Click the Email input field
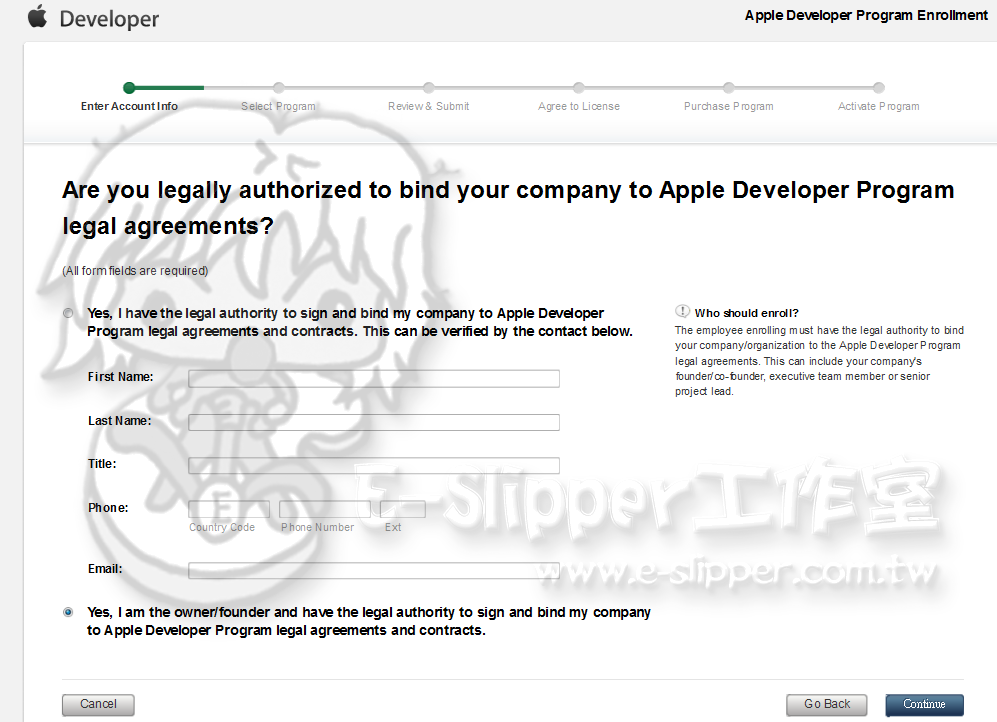The height and width of the screenshot is (722, 997). tap(373, 570)
